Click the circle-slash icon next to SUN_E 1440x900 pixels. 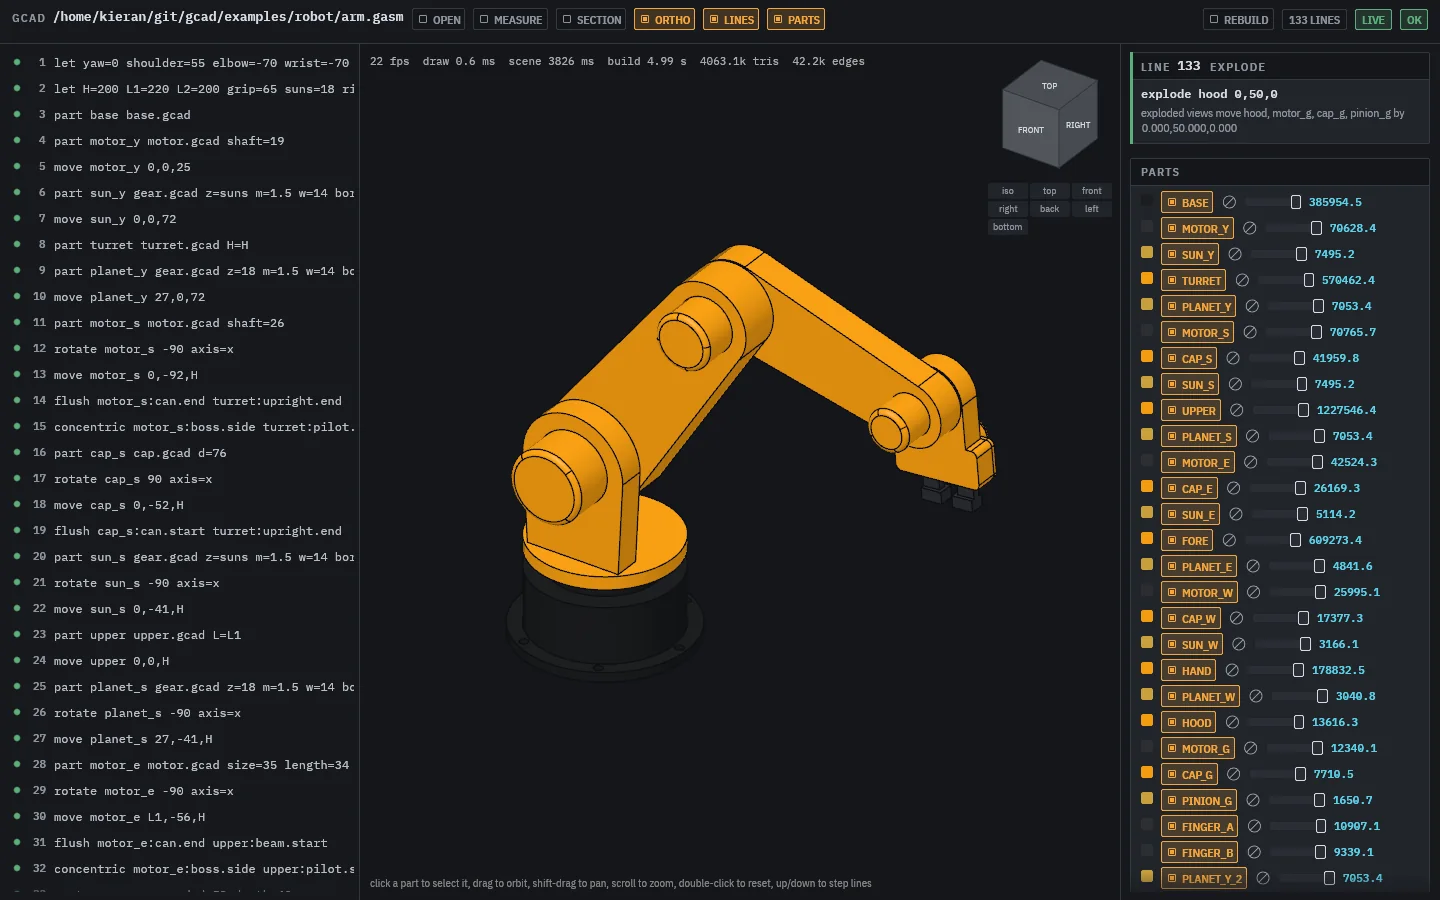pos(1236,514)
